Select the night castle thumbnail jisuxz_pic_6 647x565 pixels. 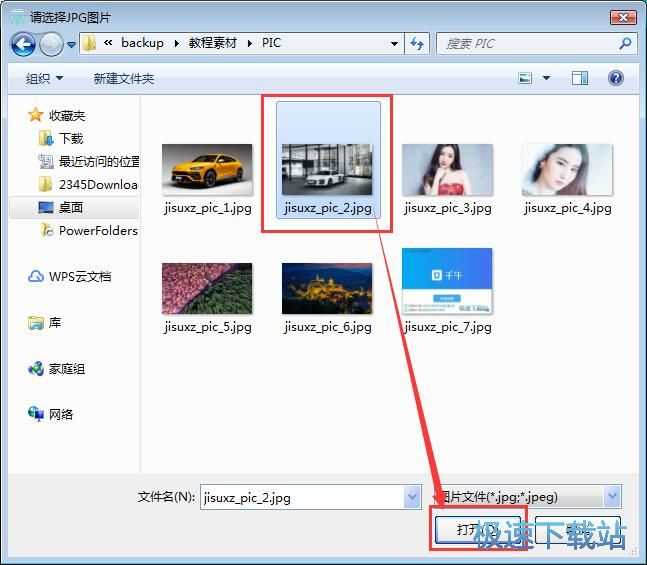pyautogui.click(x=327, y=288)
